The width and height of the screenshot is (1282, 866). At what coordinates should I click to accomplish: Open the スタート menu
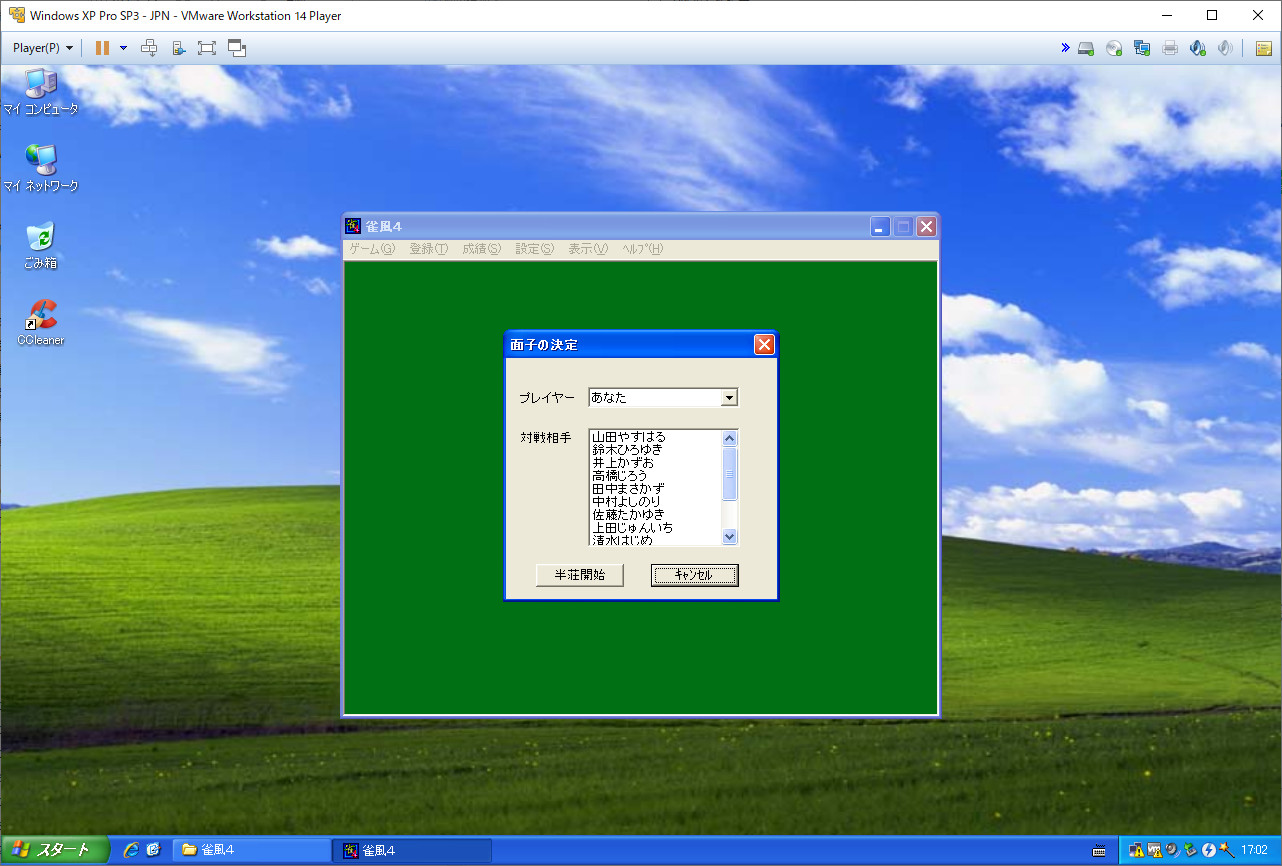55,850
